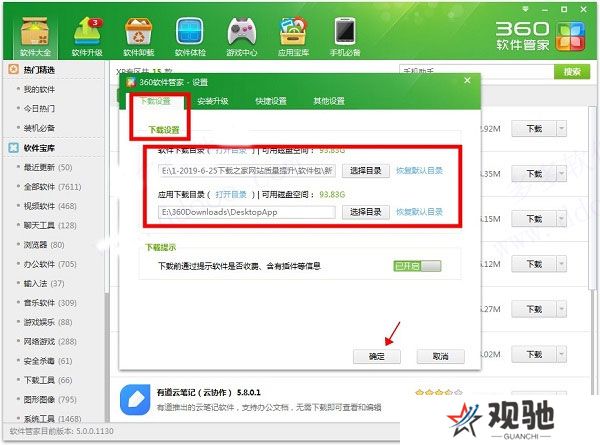The height and width of the screenshot is (445, 600).
Task: Click the 360软件管家 logo icon
Action: 570,37
